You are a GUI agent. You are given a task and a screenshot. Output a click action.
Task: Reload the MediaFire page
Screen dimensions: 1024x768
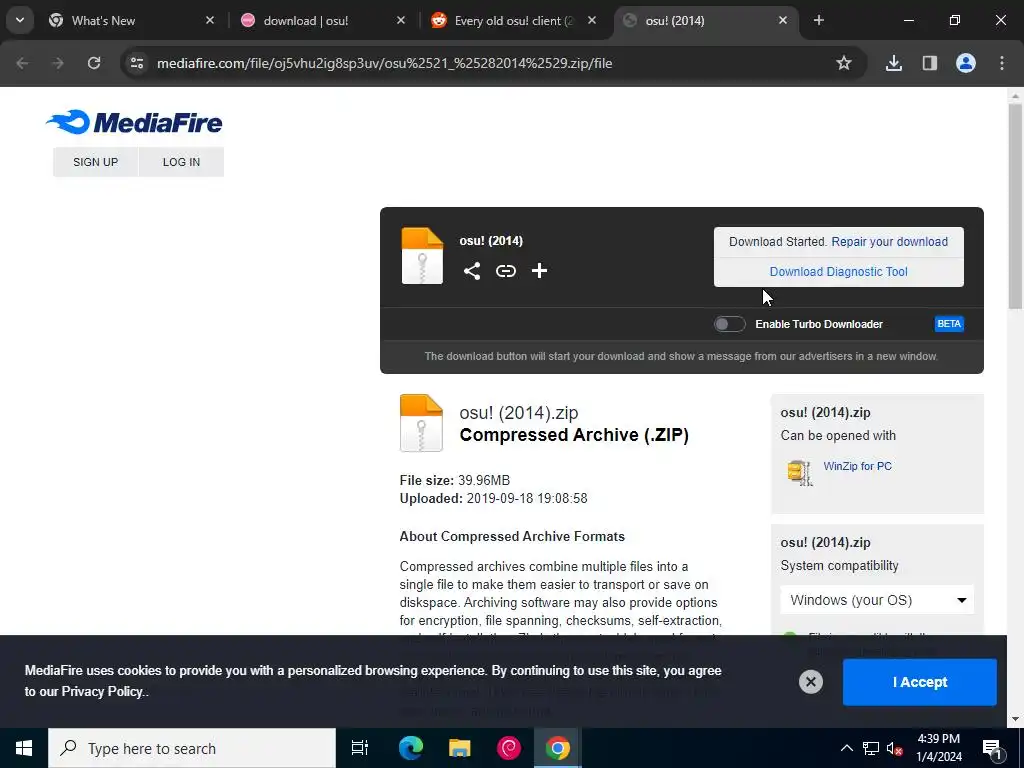click(94, 63)
